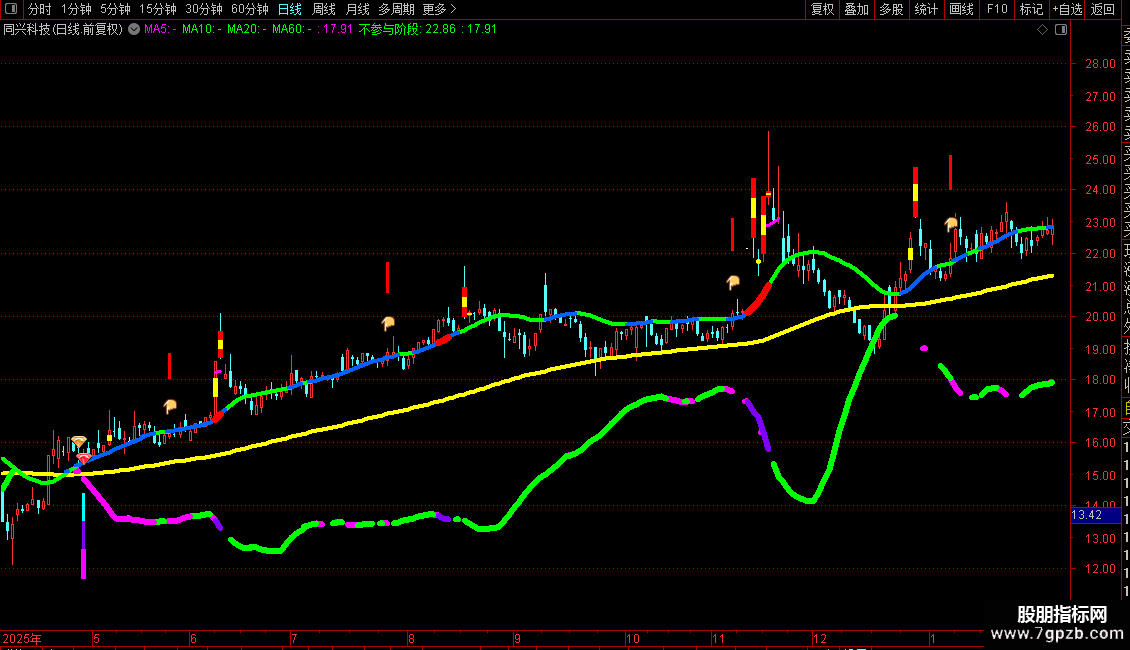Click the pointing-hand signal icon in November

click(733, 282)
